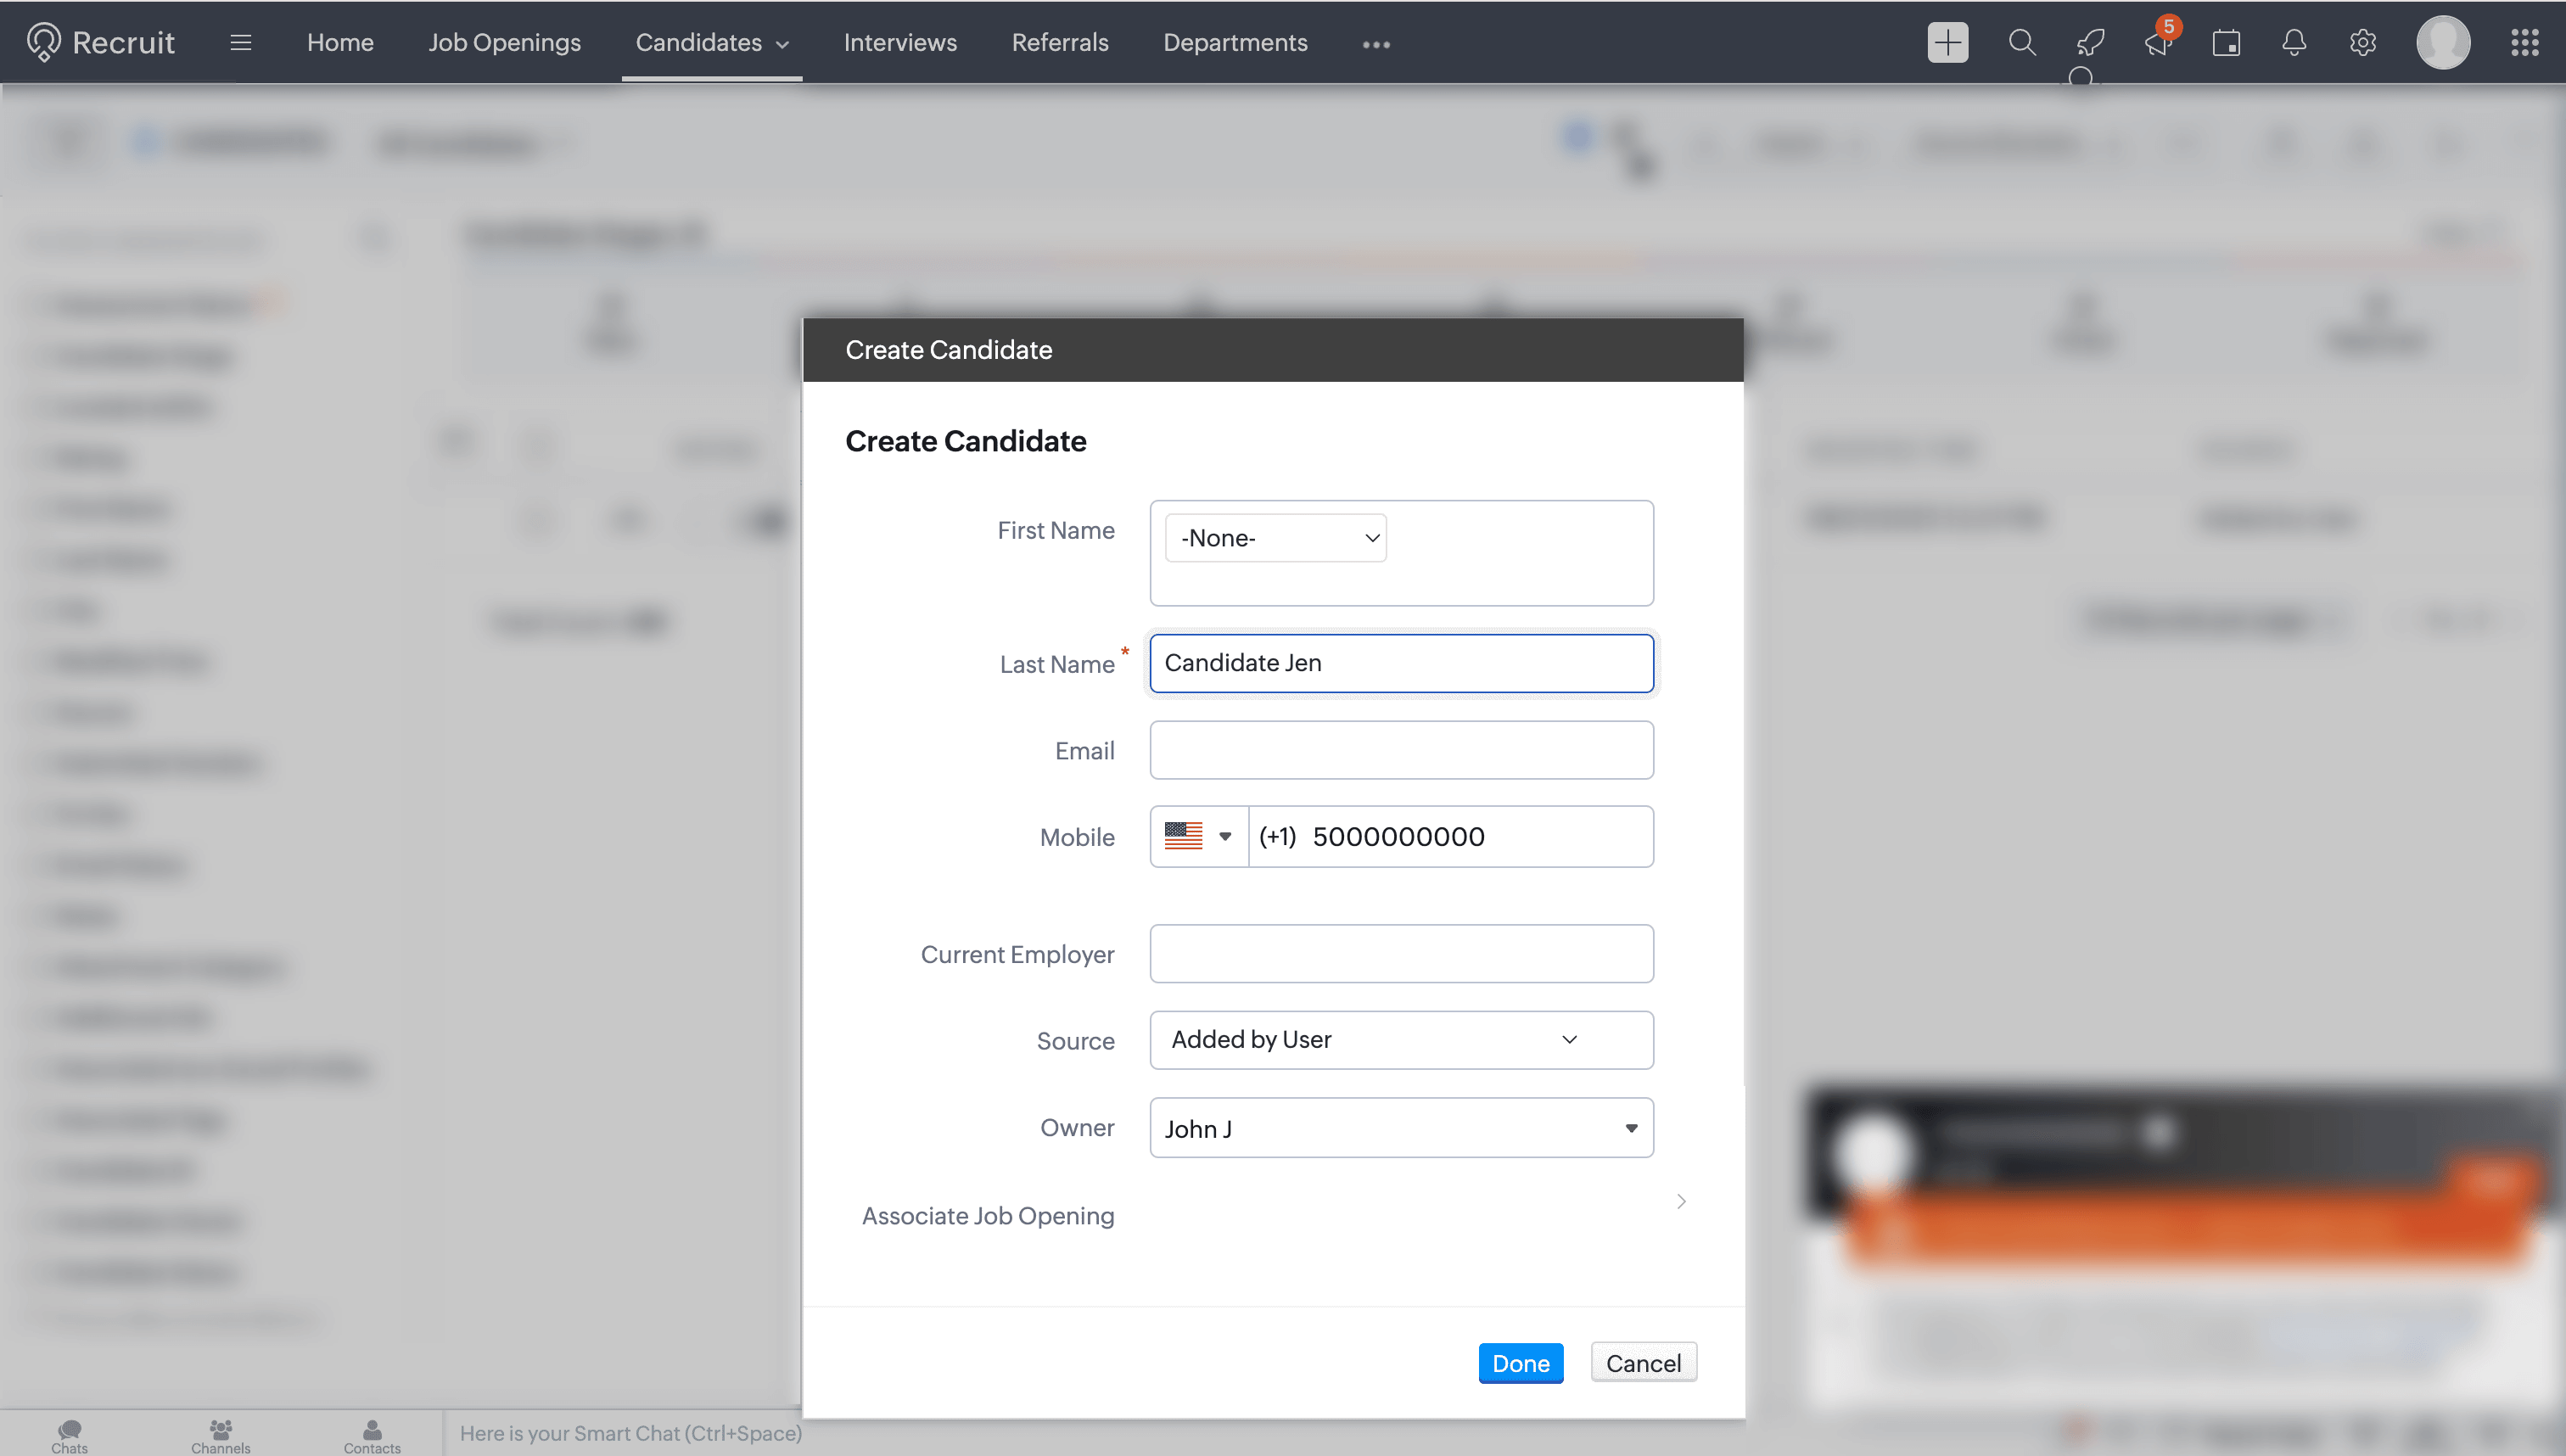Viewport: 2566px width, 1456px height.
Task: Expand the Associate Job Opening chevron
Action: point(1681,1201)
